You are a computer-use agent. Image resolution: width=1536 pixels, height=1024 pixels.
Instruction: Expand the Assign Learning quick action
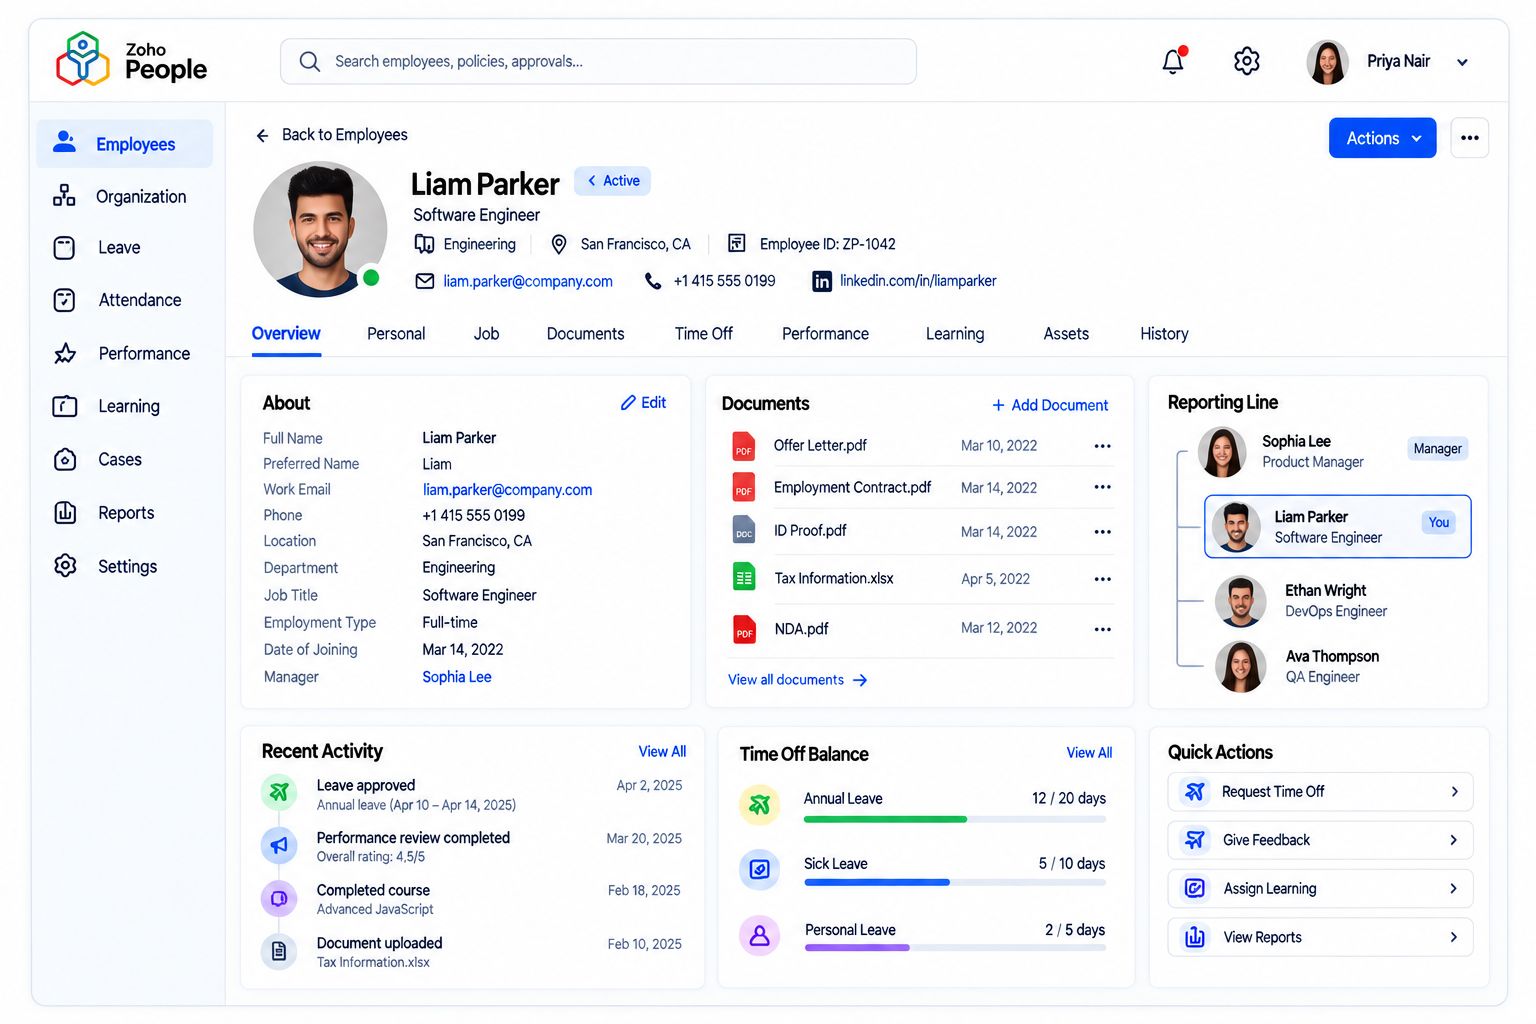[1320, 888]
